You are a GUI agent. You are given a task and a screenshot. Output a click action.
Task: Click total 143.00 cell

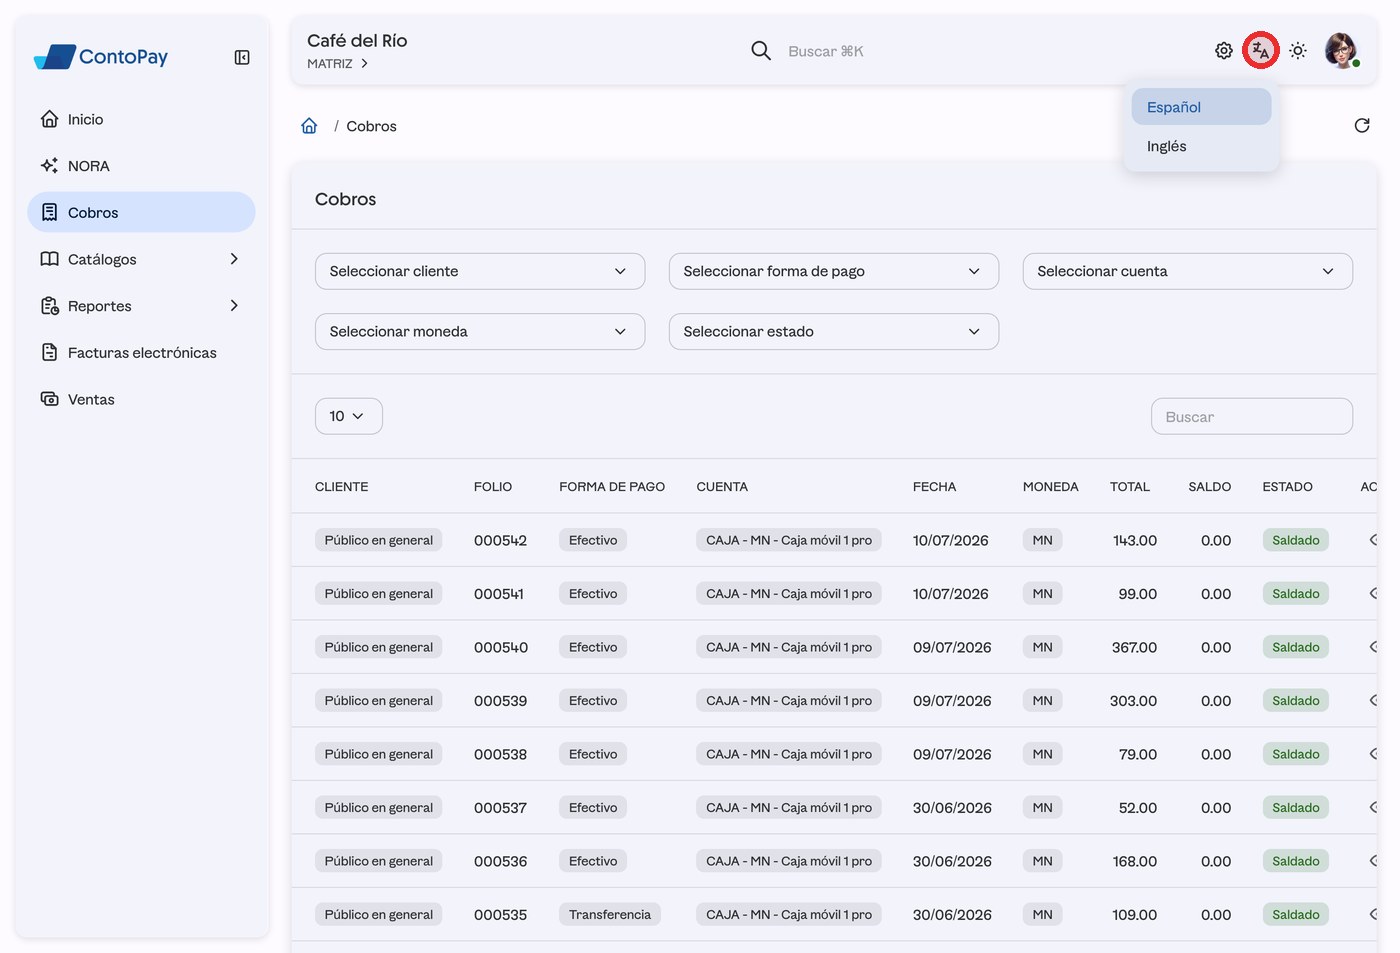(x=1135, y=540)
